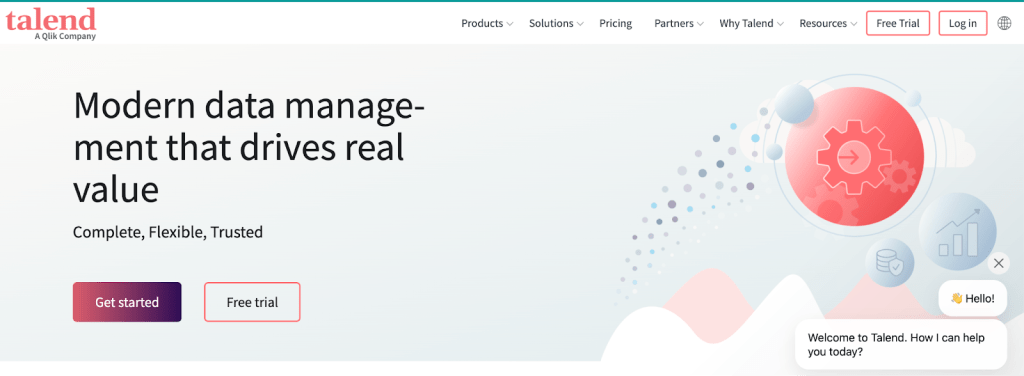Go to the Pricing page
Viewport: 1024px width, 376px height.
[x=616, y=24]
